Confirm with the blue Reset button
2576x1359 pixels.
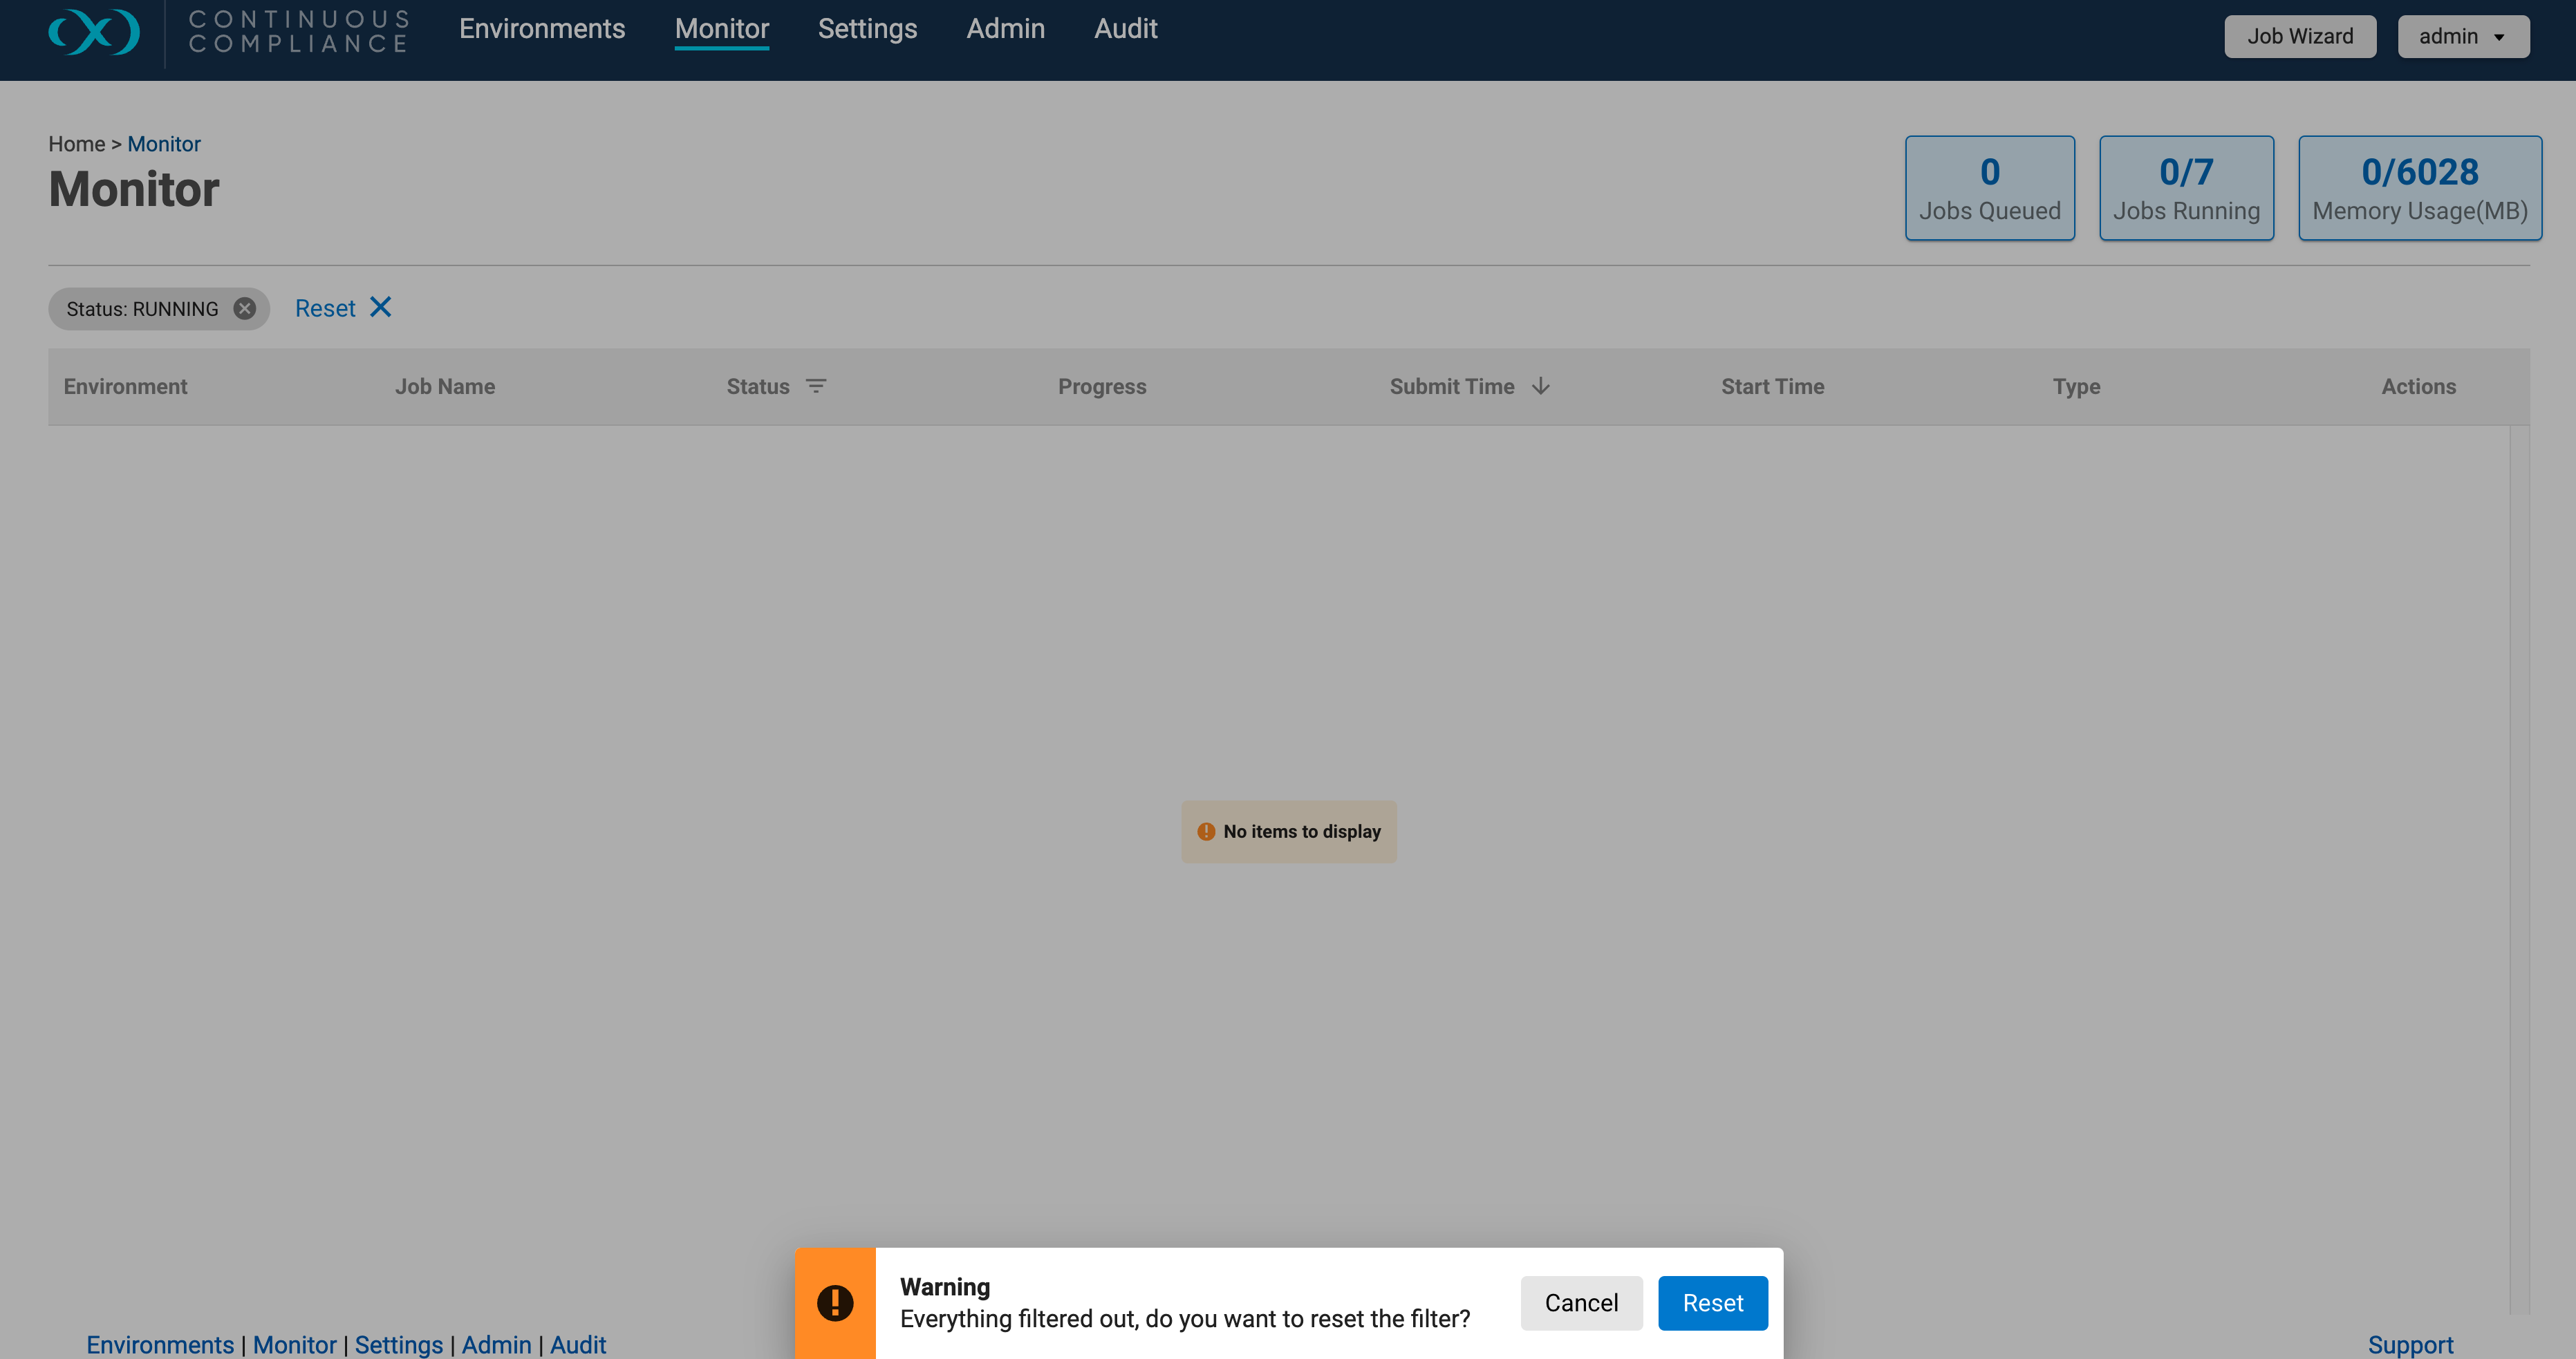(1712, 1303)
